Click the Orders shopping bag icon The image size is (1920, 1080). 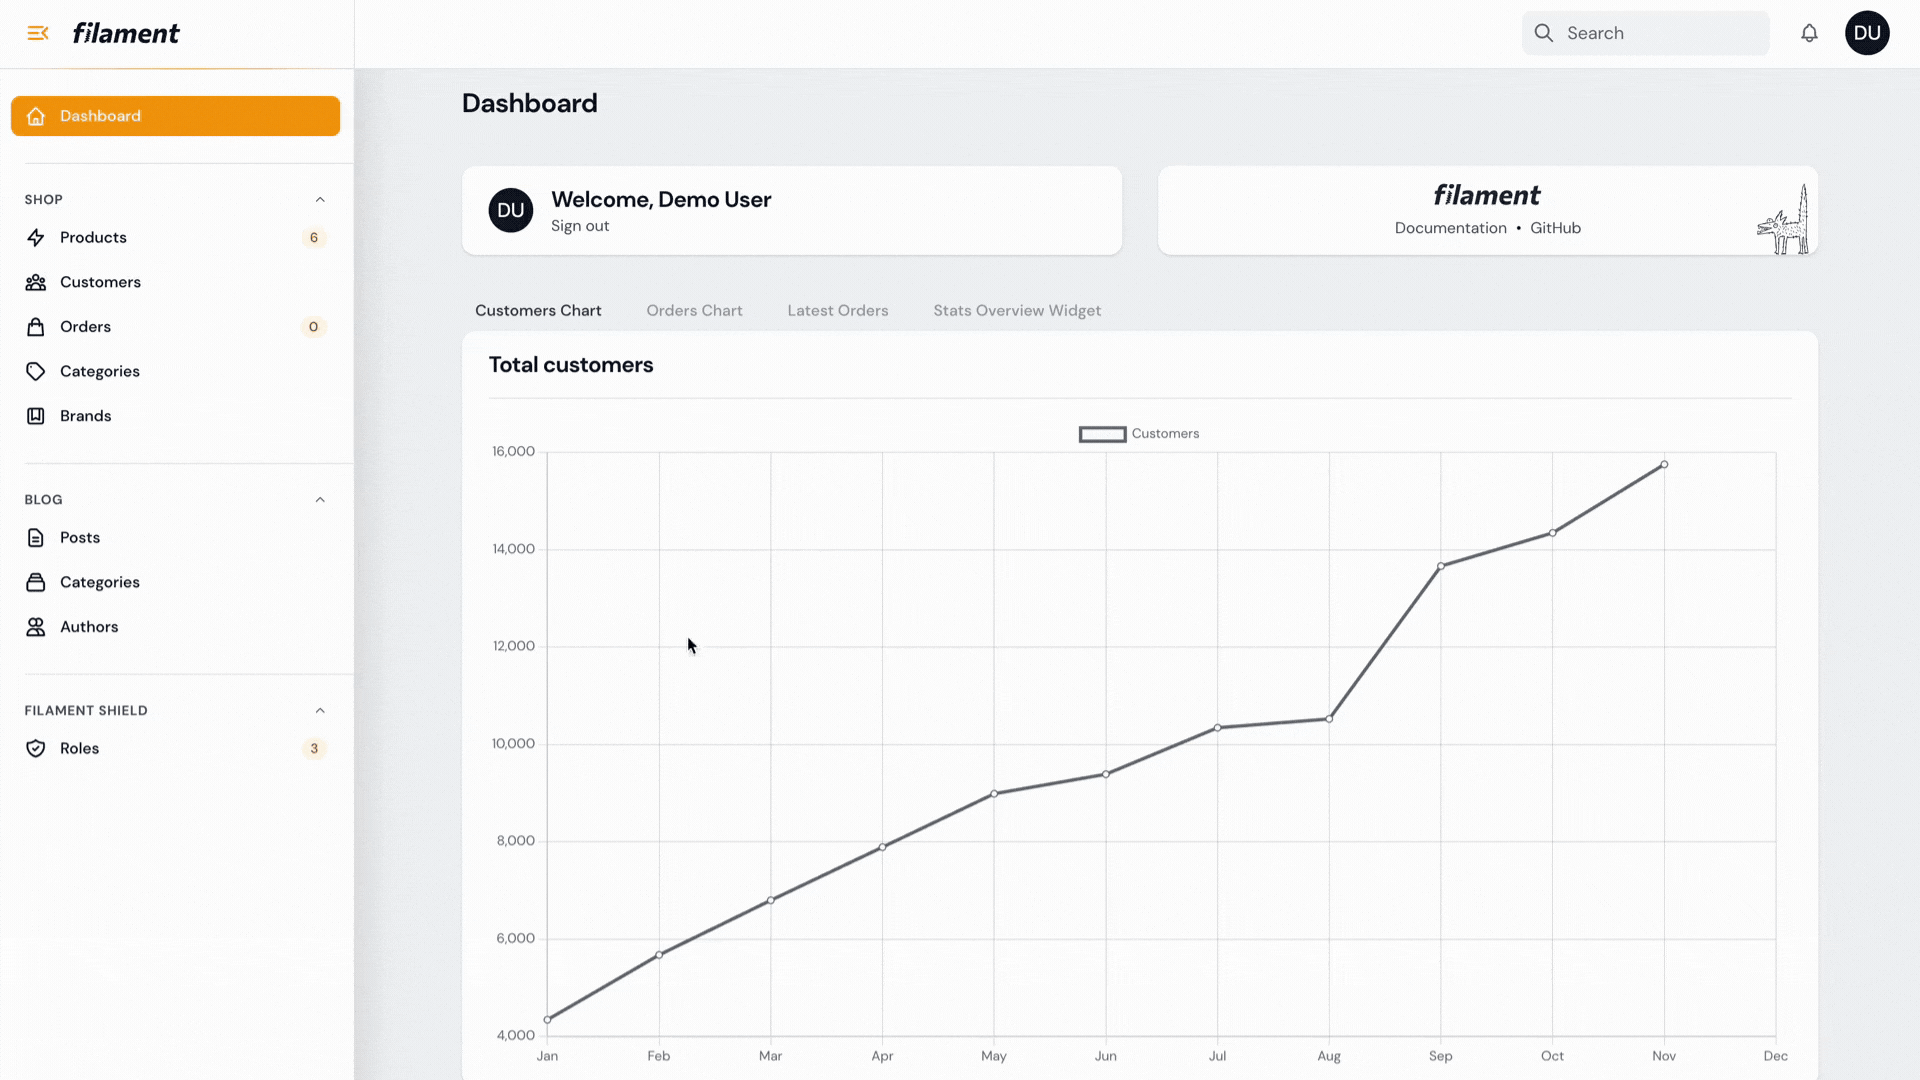(36, 327)
